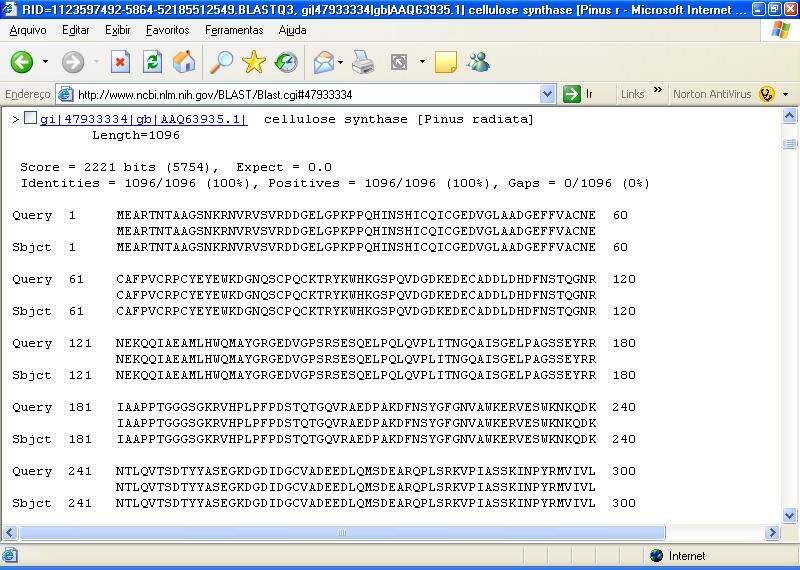Open Mail envelope icon
The height and width of the screenshot is (570, 800).
pos(324,62)
